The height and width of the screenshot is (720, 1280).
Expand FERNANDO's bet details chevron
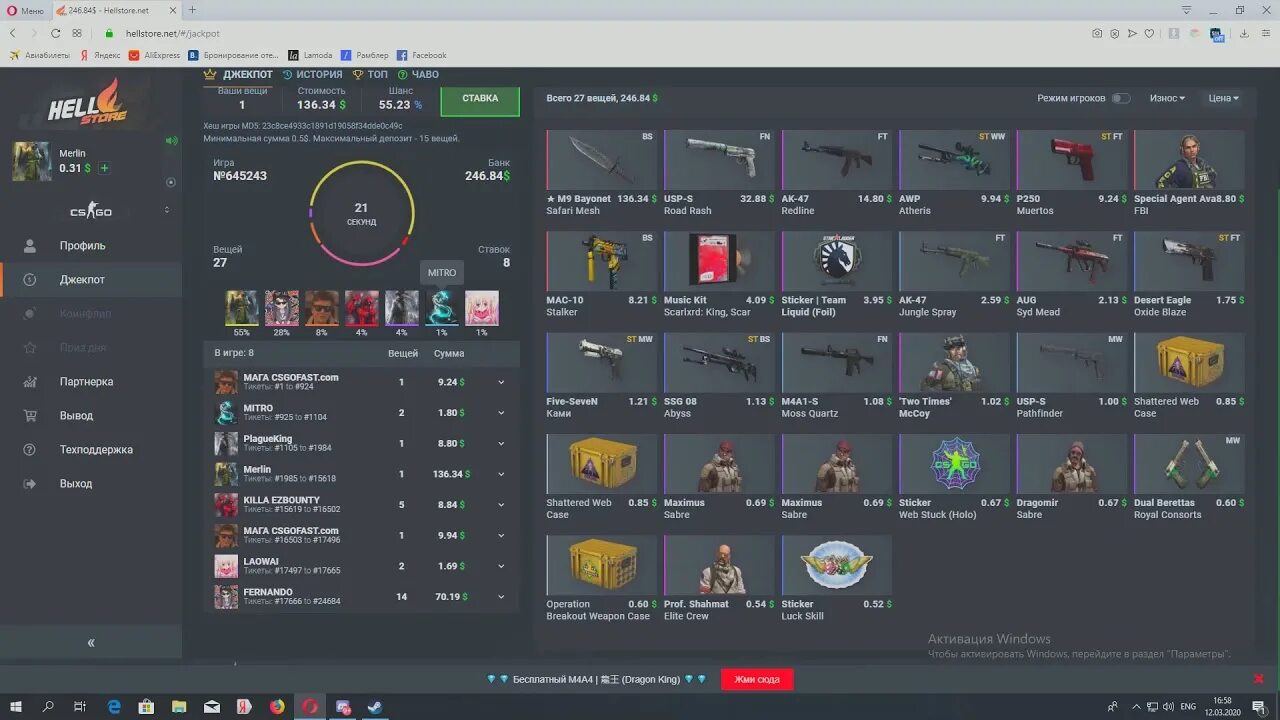(x=500, y=596)
